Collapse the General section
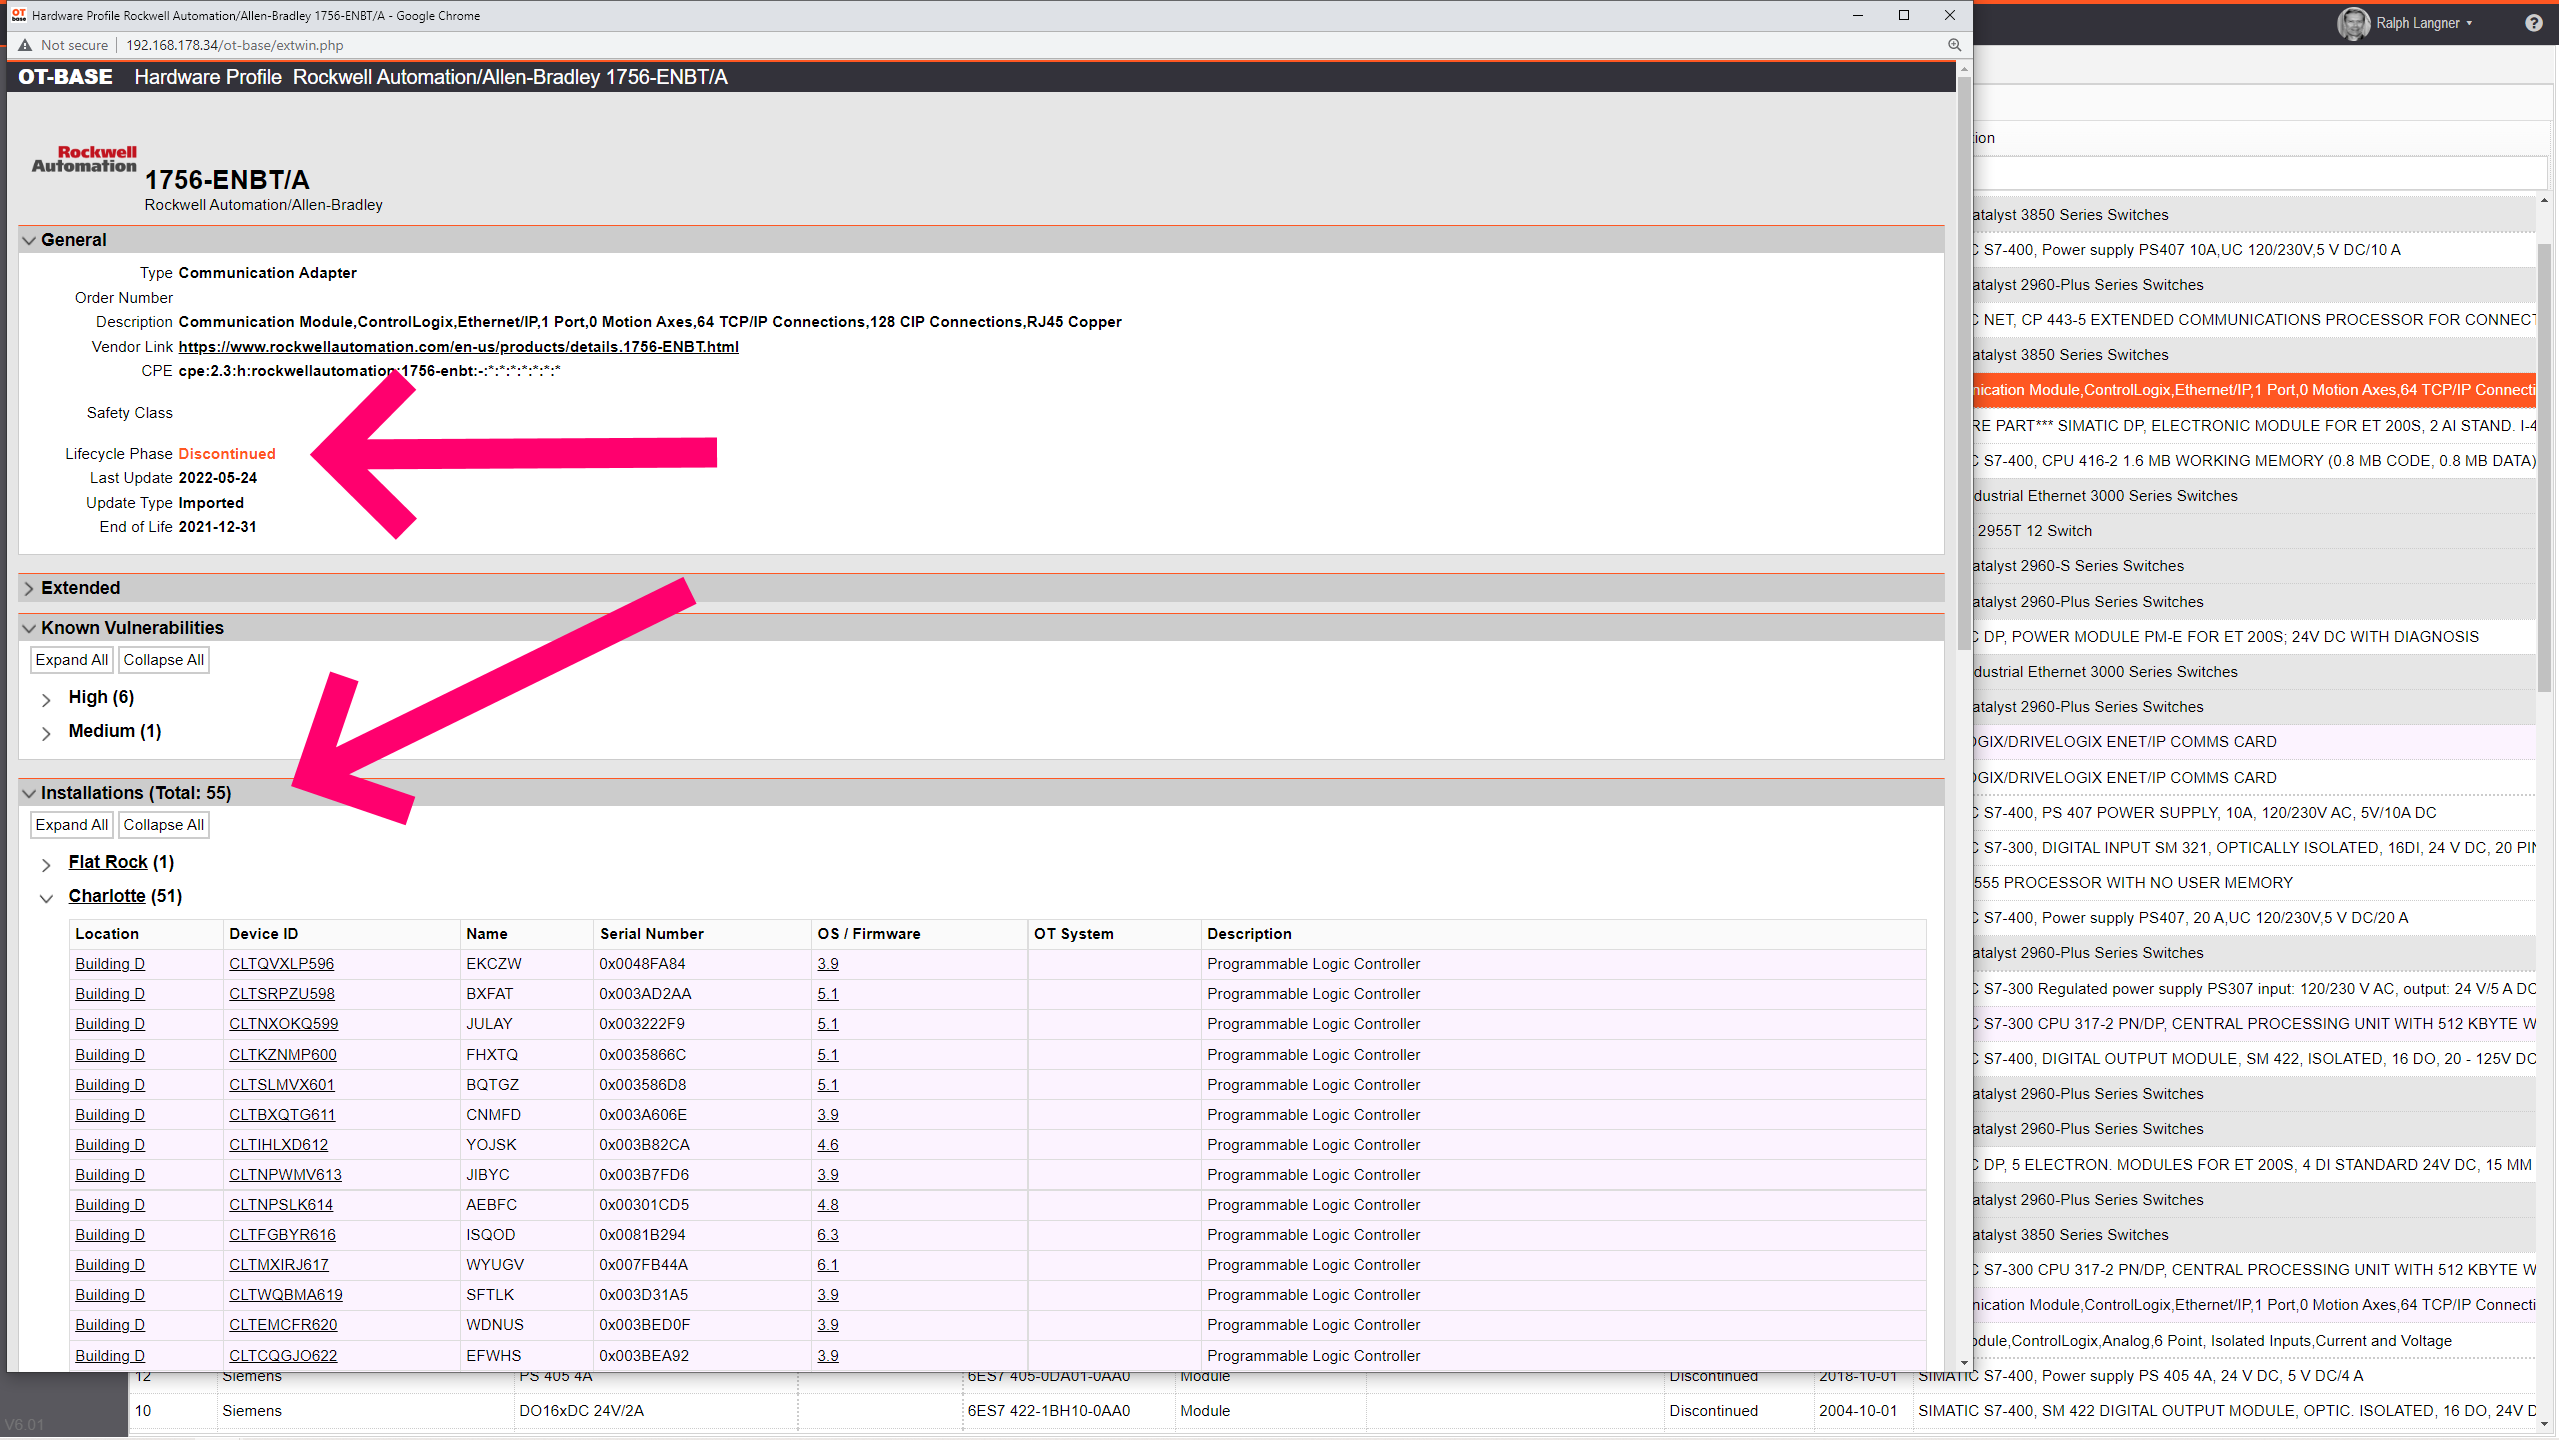 tap(29, 241)
